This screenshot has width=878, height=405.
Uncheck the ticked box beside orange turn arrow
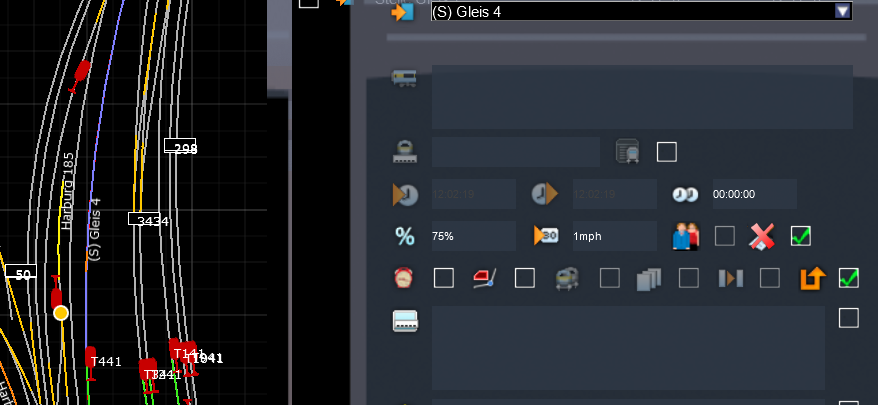(x=849, y=278)
